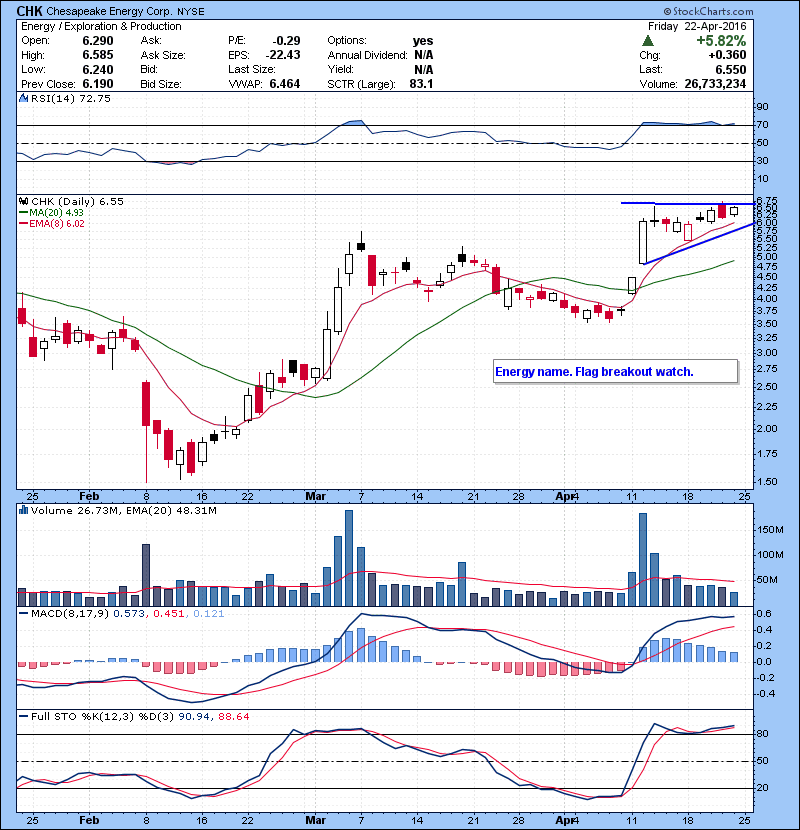Click the 100M tick on the volume axis
This screenshot has height=830, width=800.
770,555
